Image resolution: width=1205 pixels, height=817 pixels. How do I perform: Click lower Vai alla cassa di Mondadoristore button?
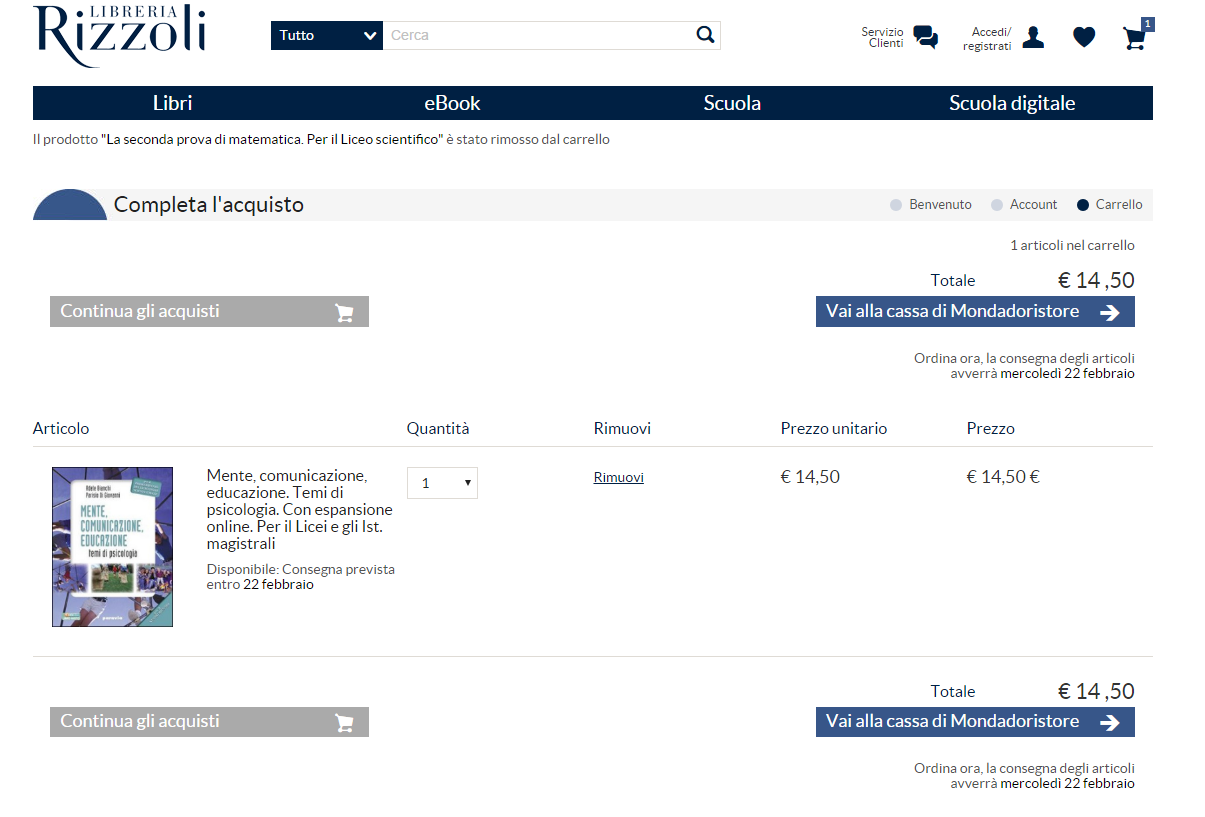pyautogui.click(x=975, y=721)
